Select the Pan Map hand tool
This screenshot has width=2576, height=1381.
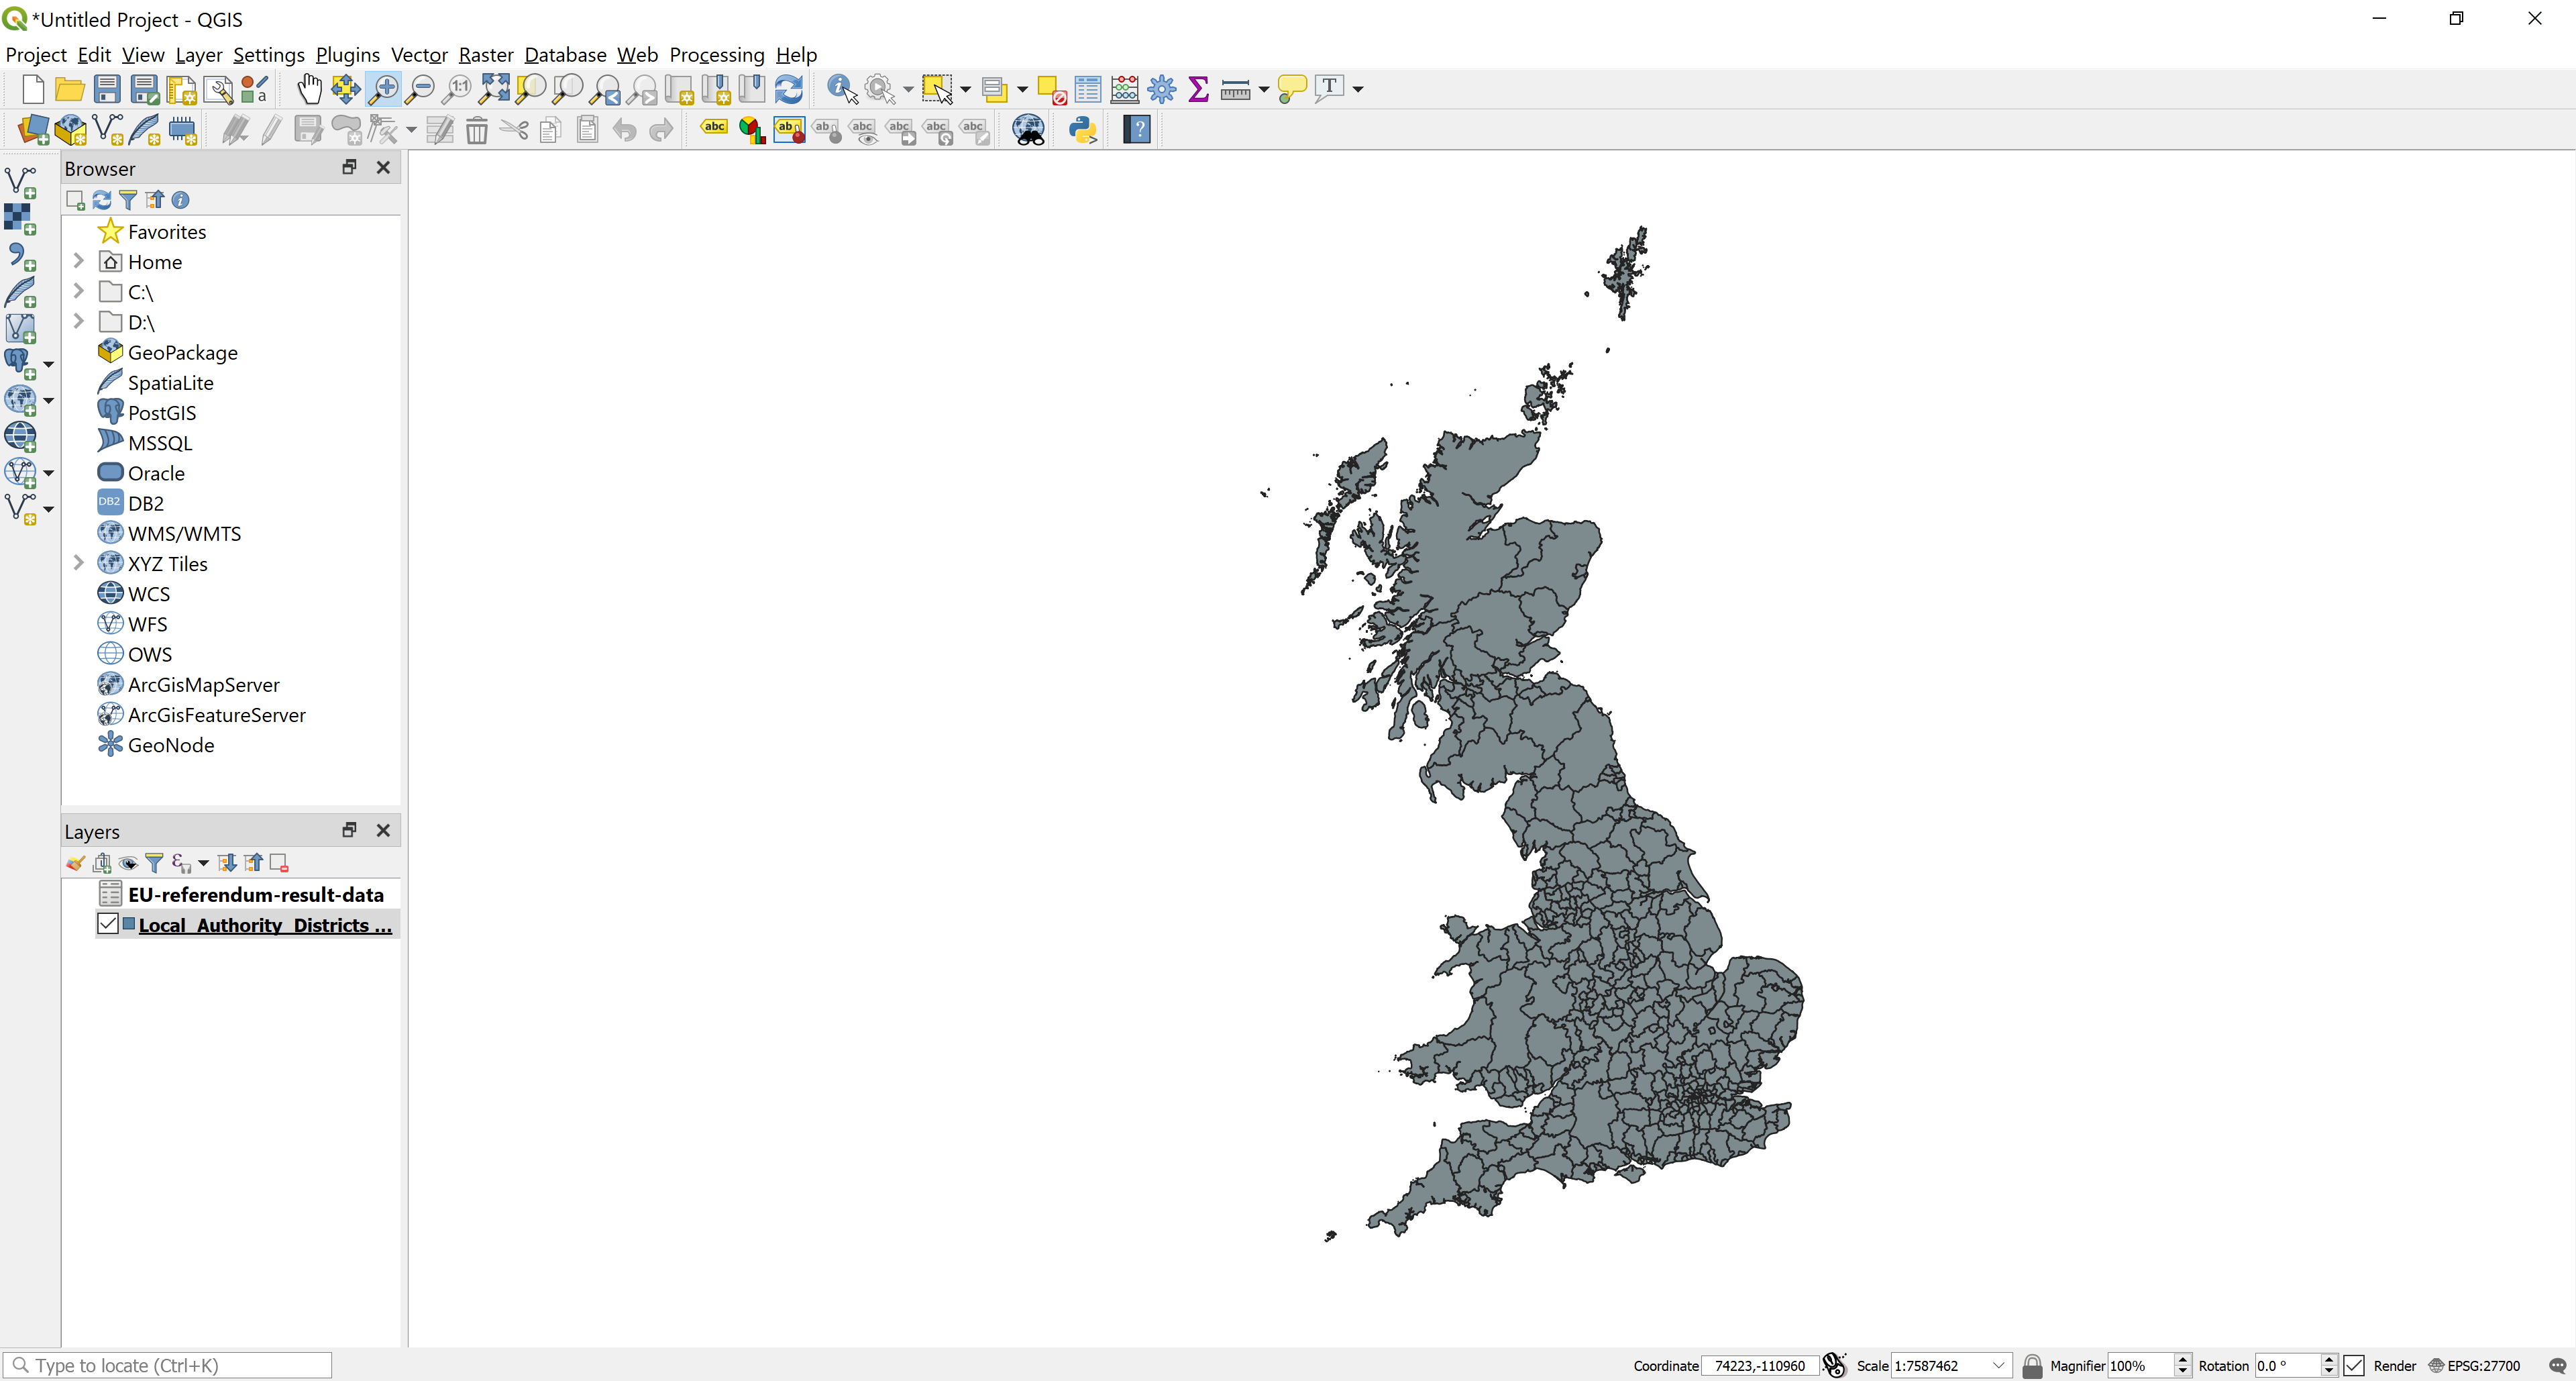click(309, 89)
